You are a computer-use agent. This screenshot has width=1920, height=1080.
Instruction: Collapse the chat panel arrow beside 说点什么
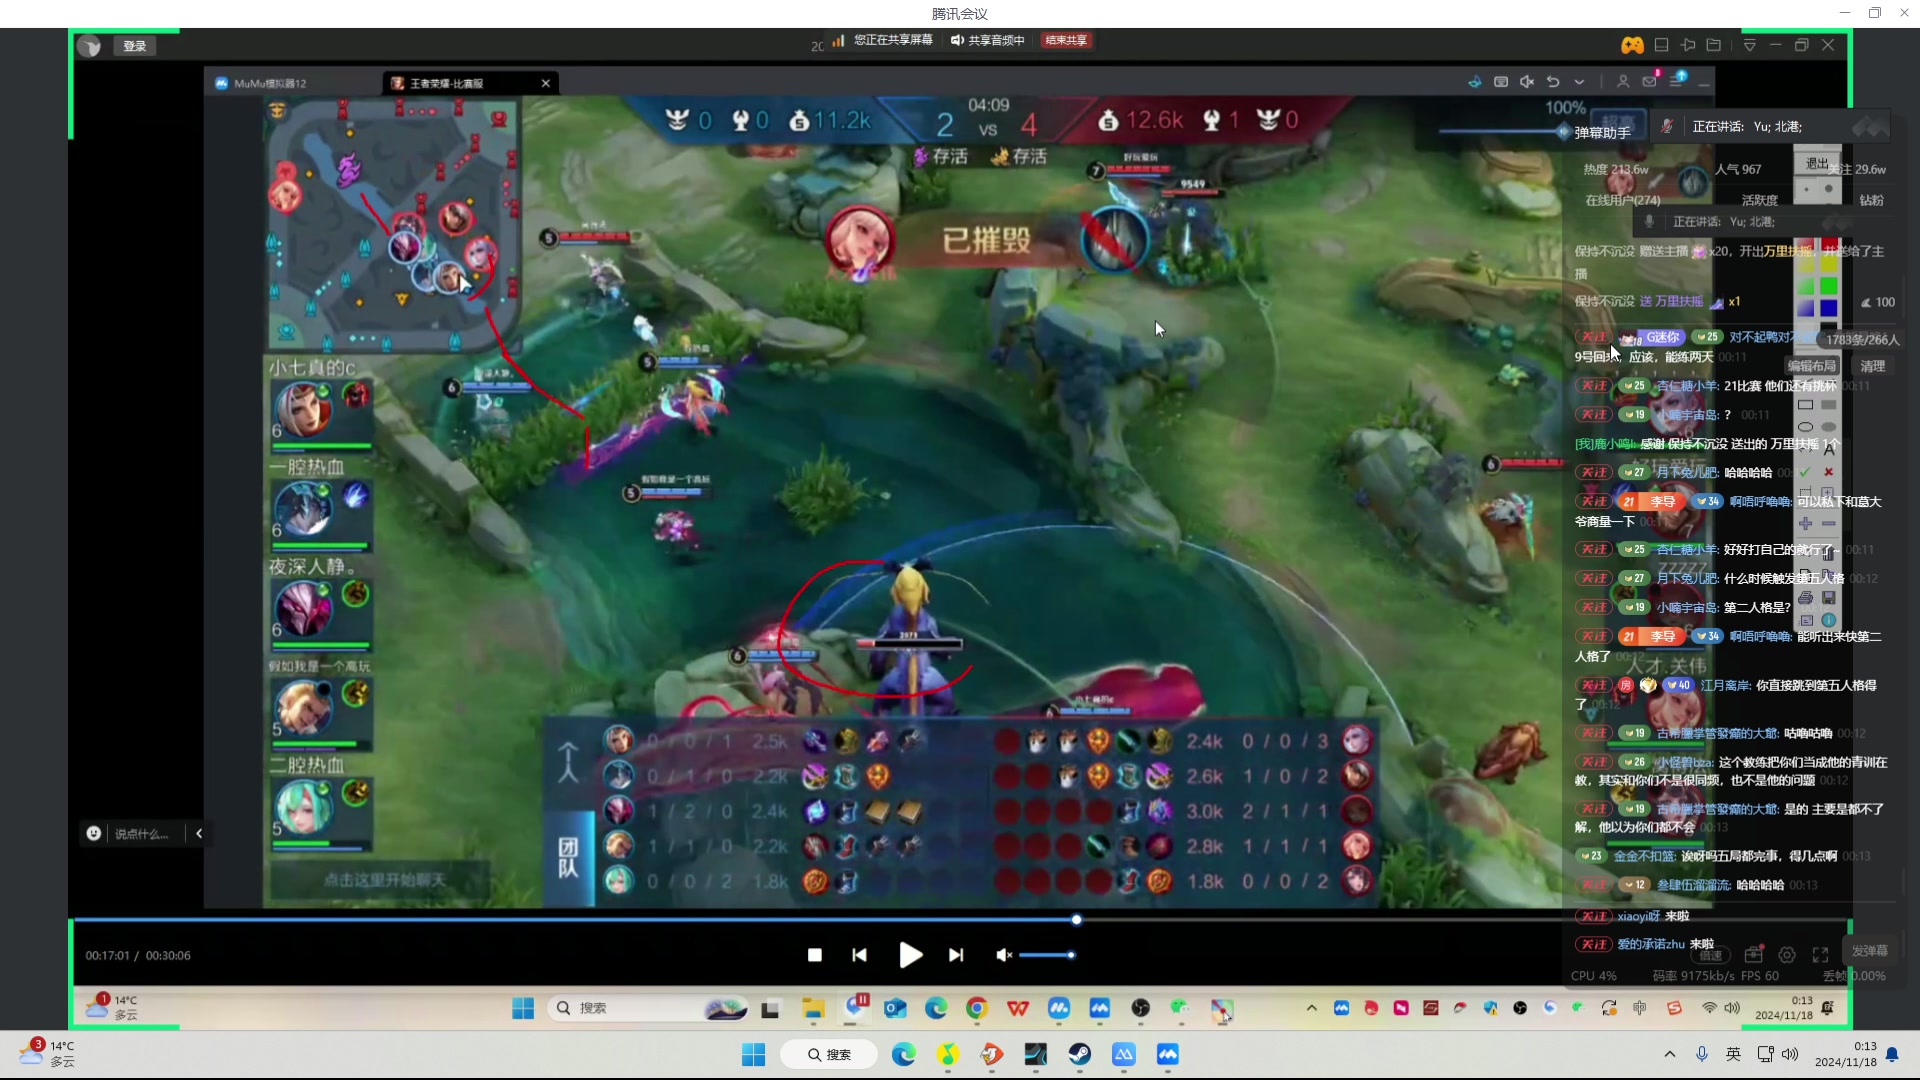199,834
